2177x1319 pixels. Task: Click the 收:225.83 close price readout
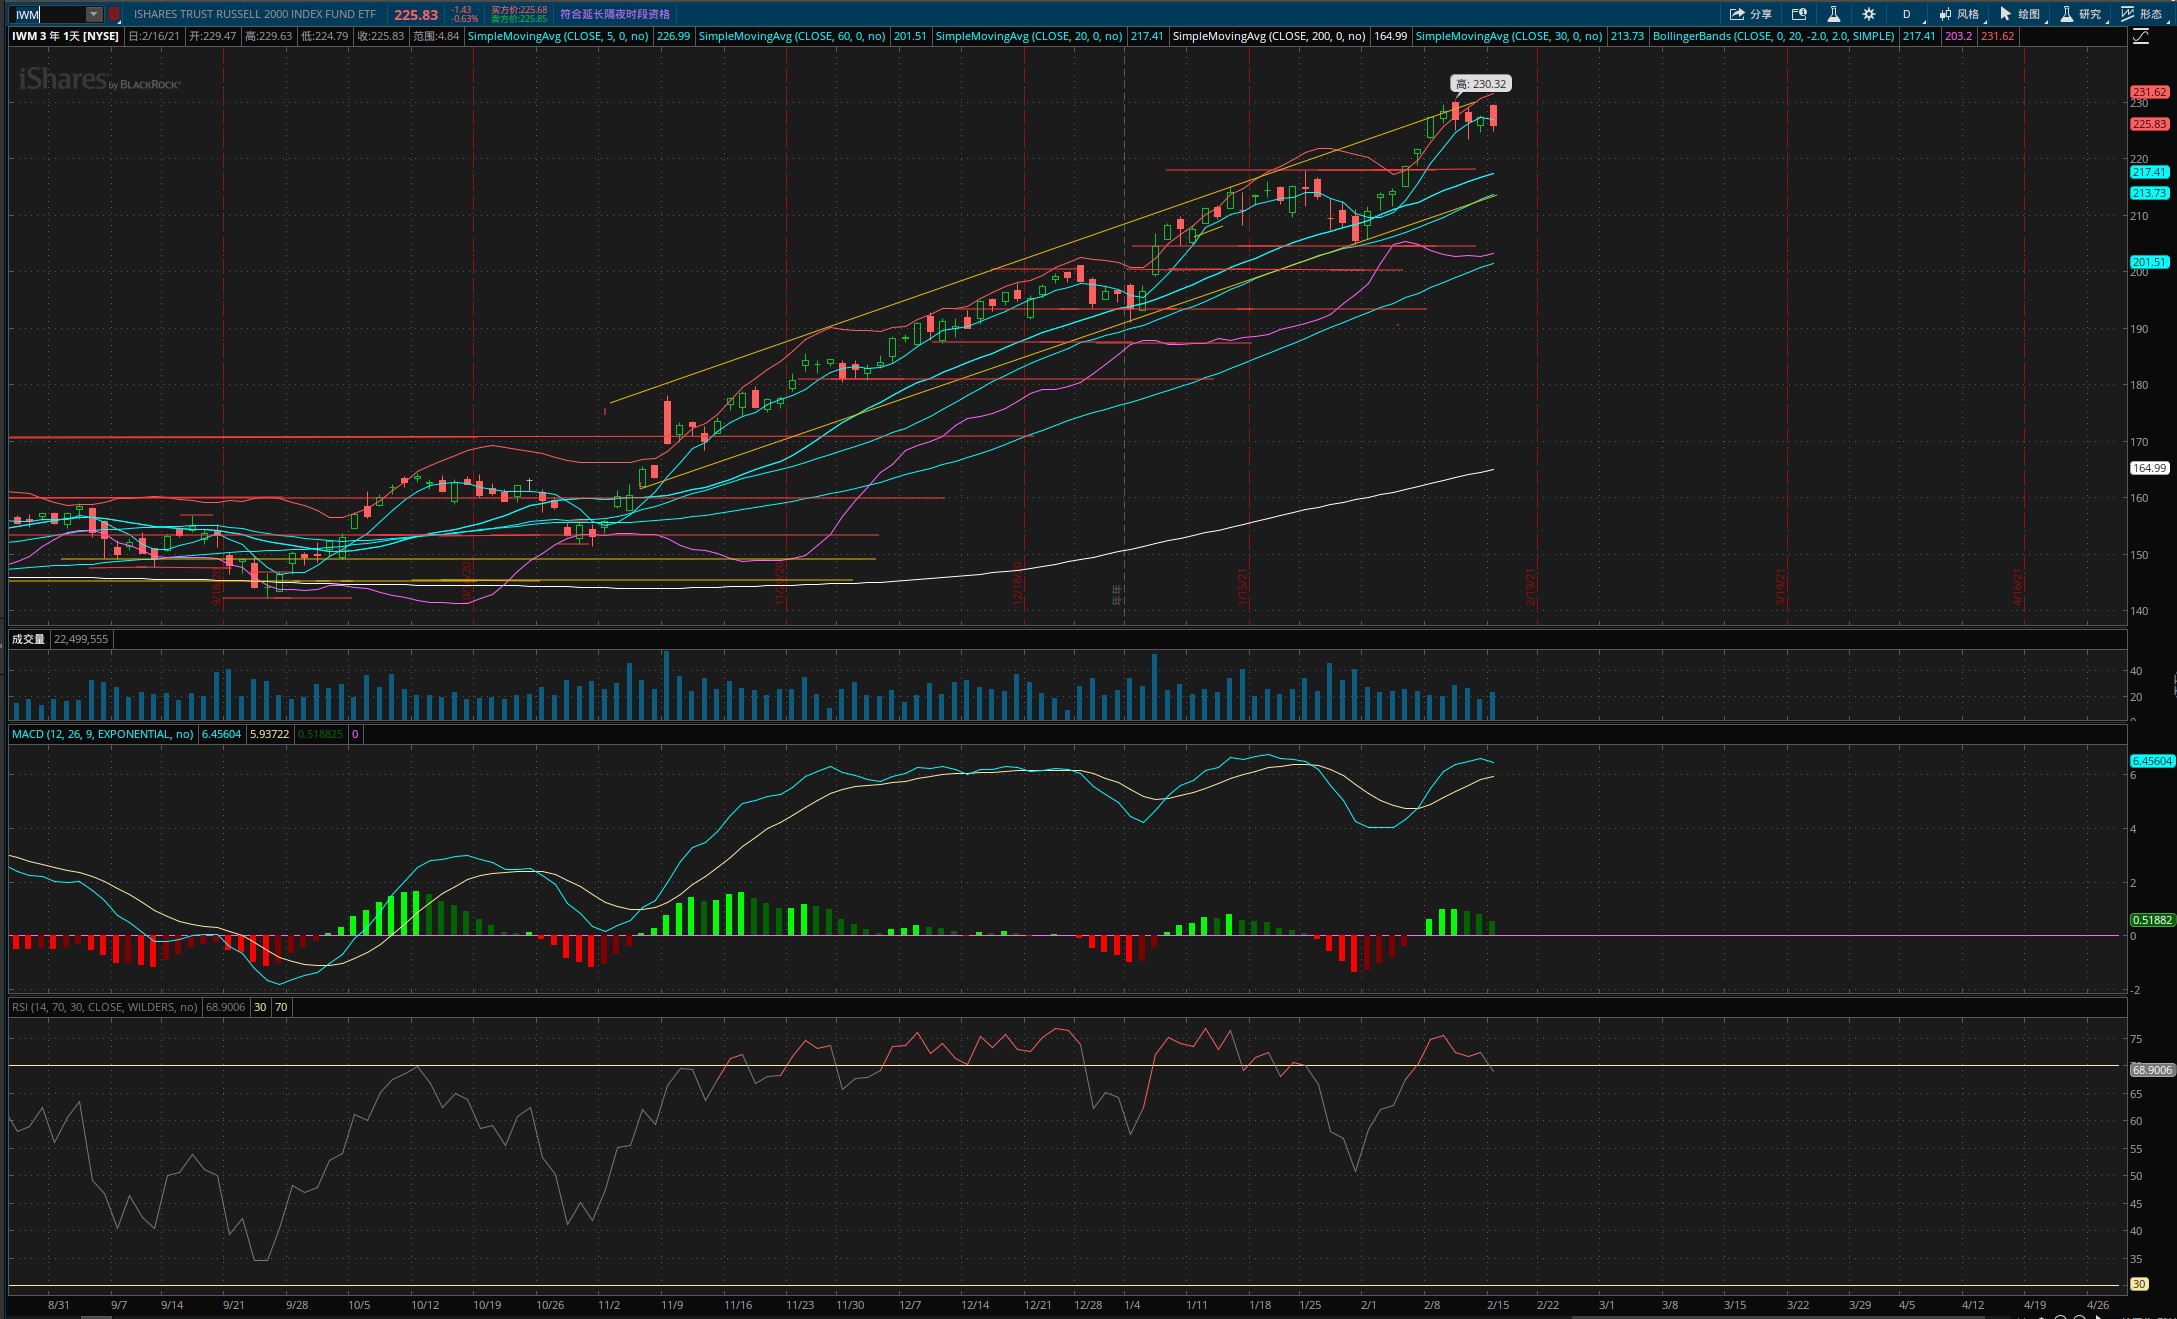tap(381, 36)
